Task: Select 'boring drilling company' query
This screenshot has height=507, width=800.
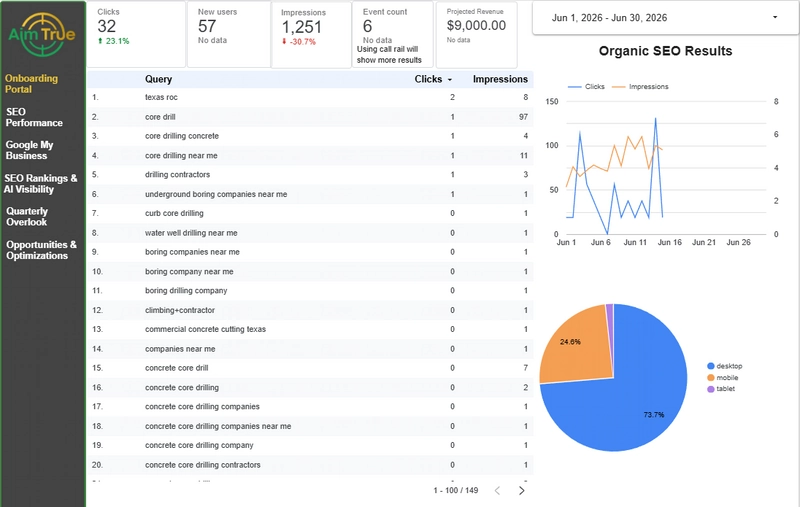Action: click(186, 291)
